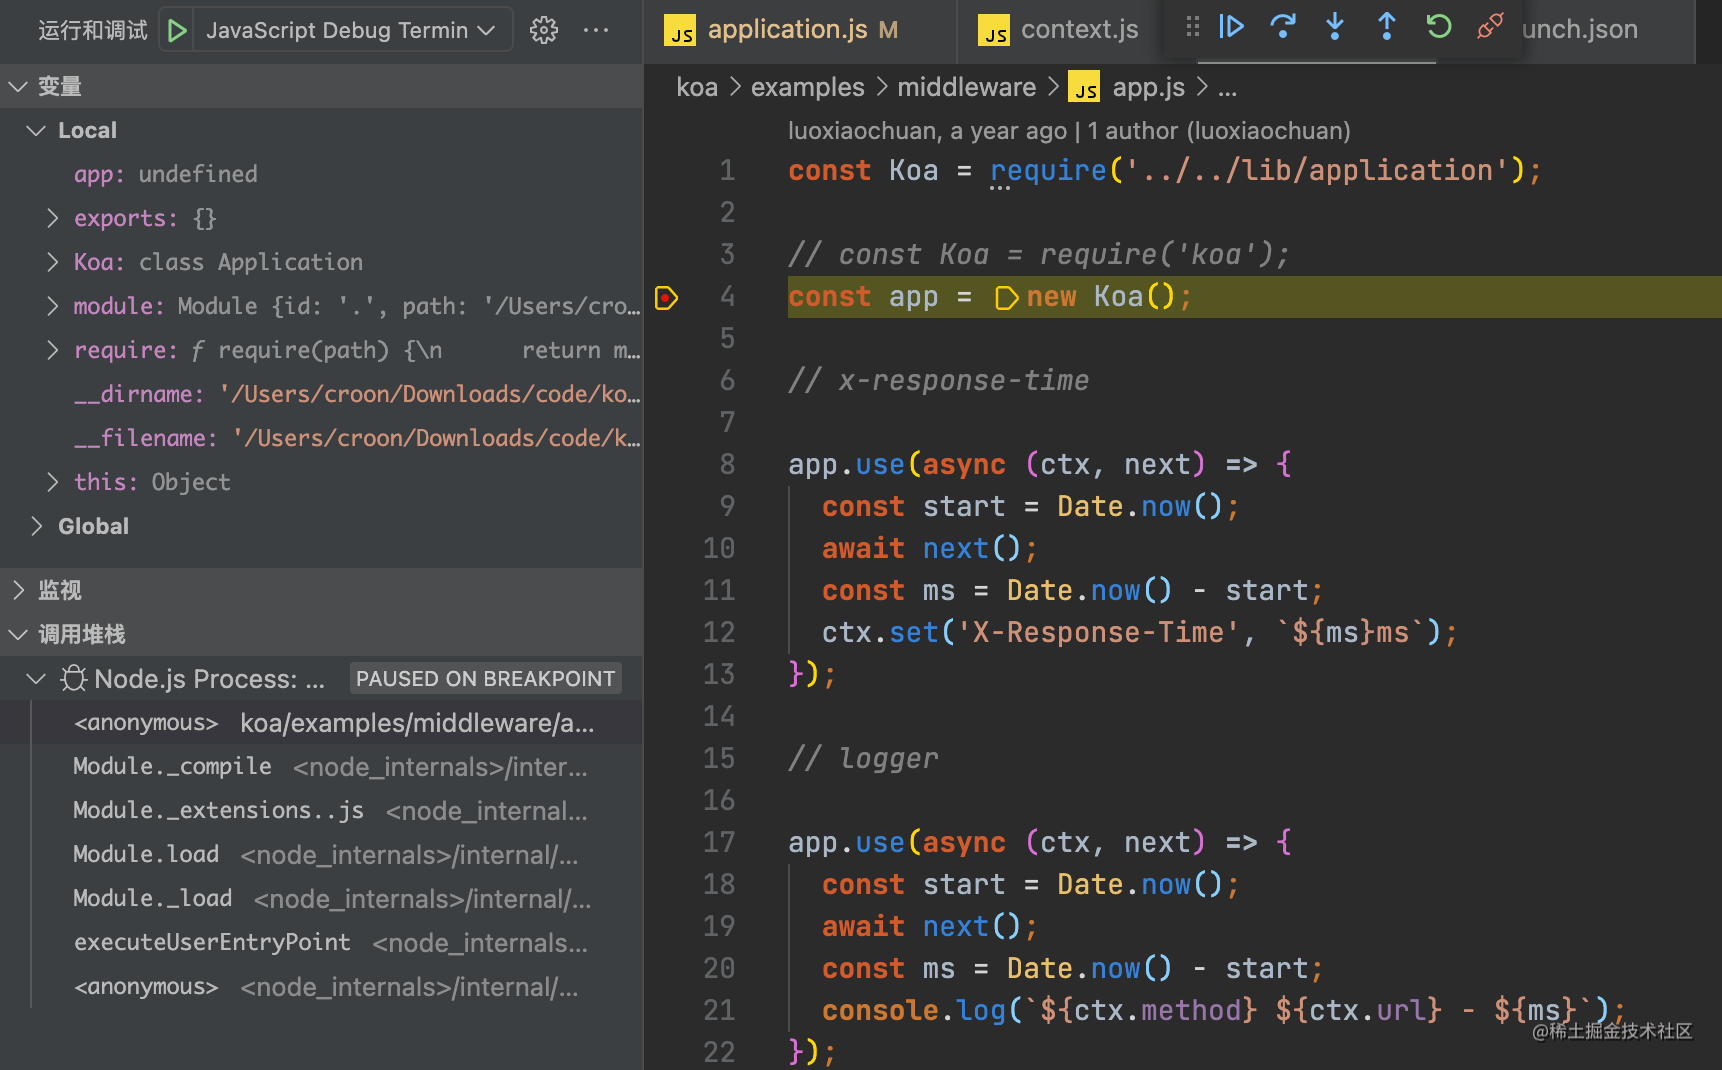Click middleware in the breadcrumb

coord(966,88)
